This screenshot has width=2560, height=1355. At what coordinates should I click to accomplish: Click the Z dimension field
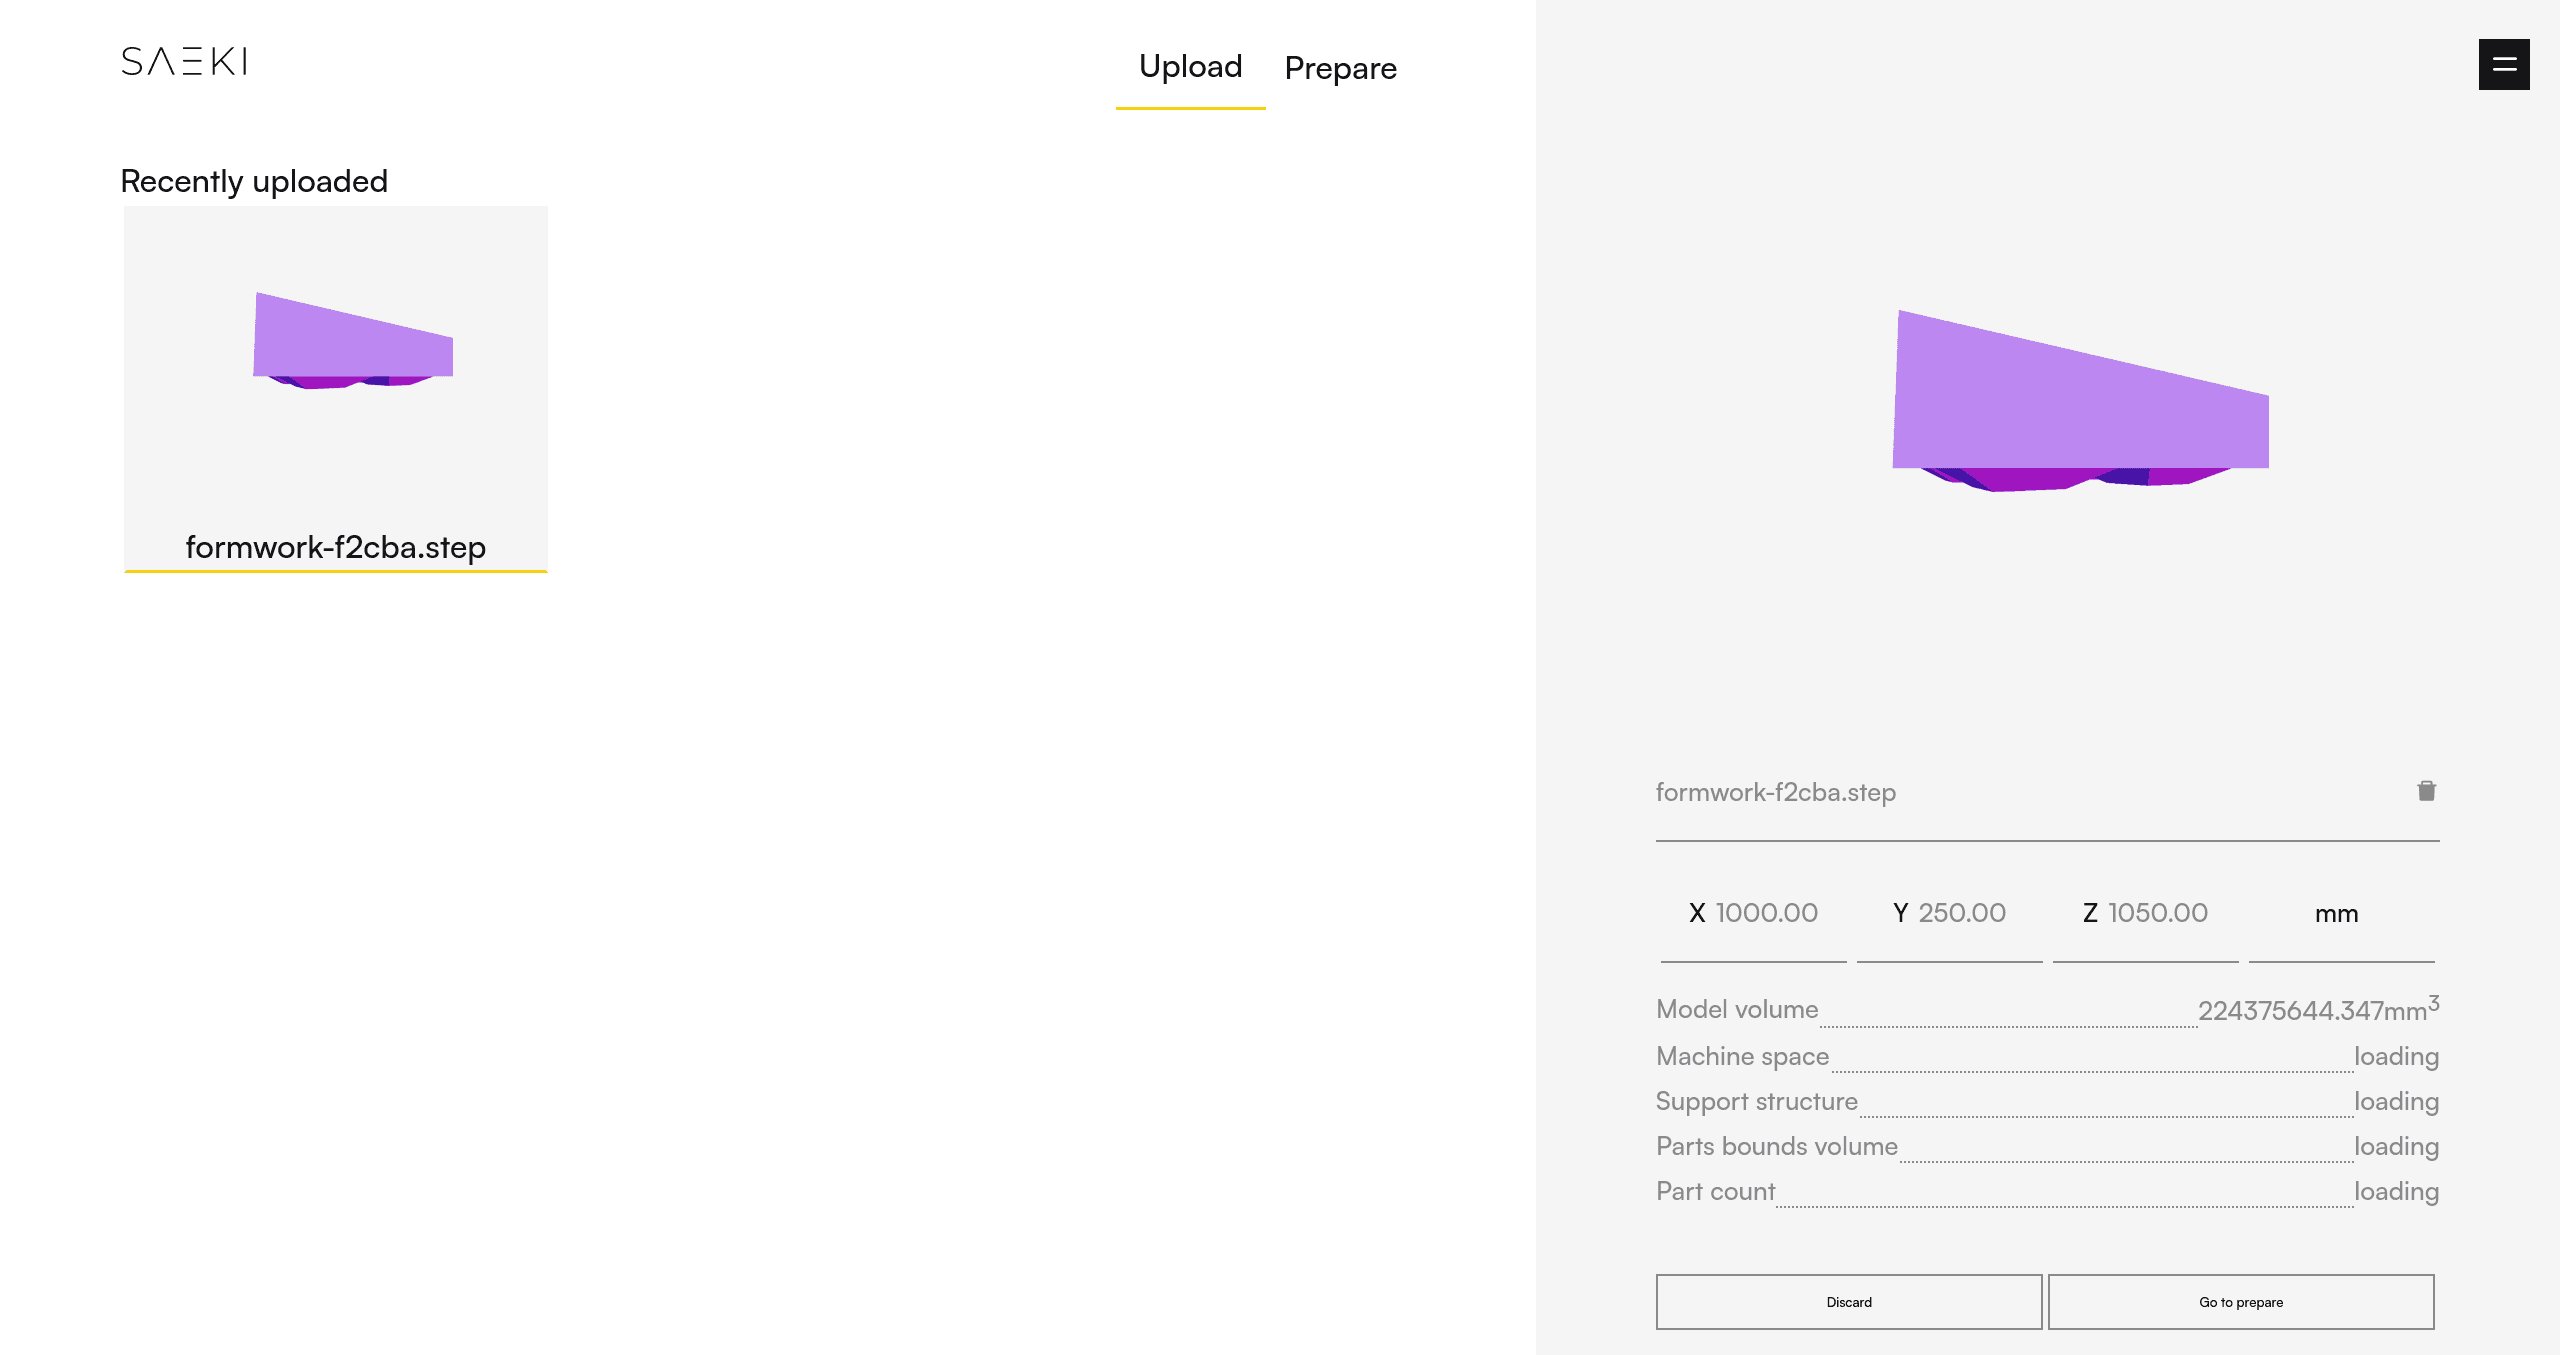(x=2157, y=913)
